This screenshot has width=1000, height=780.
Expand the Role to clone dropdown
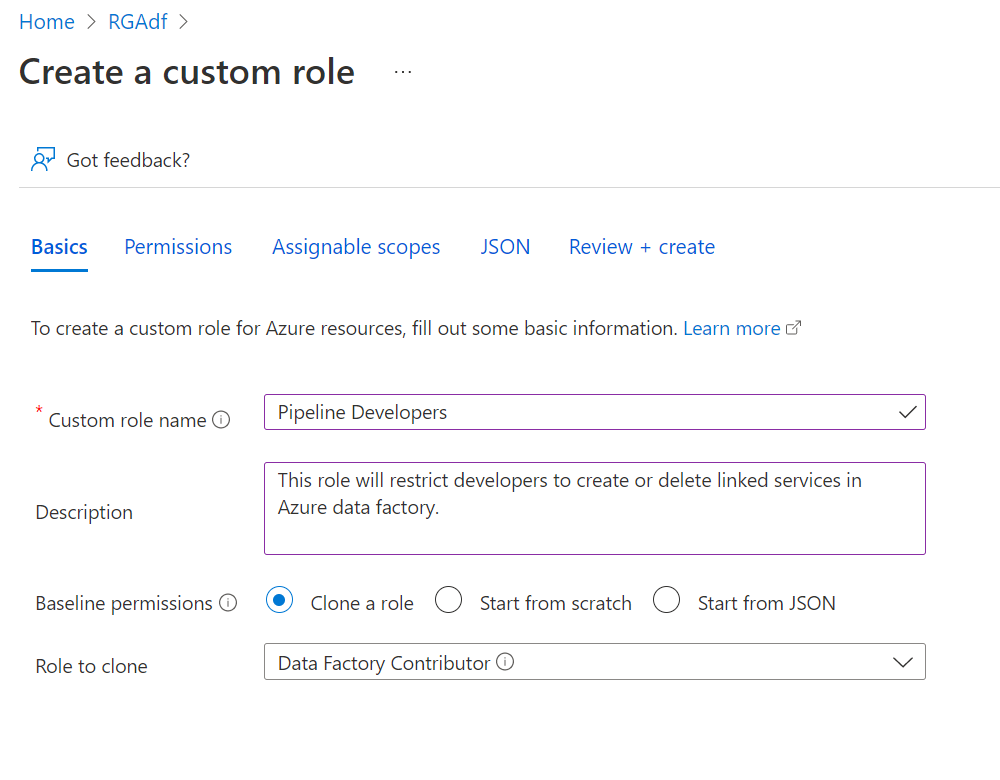(902, 662)
